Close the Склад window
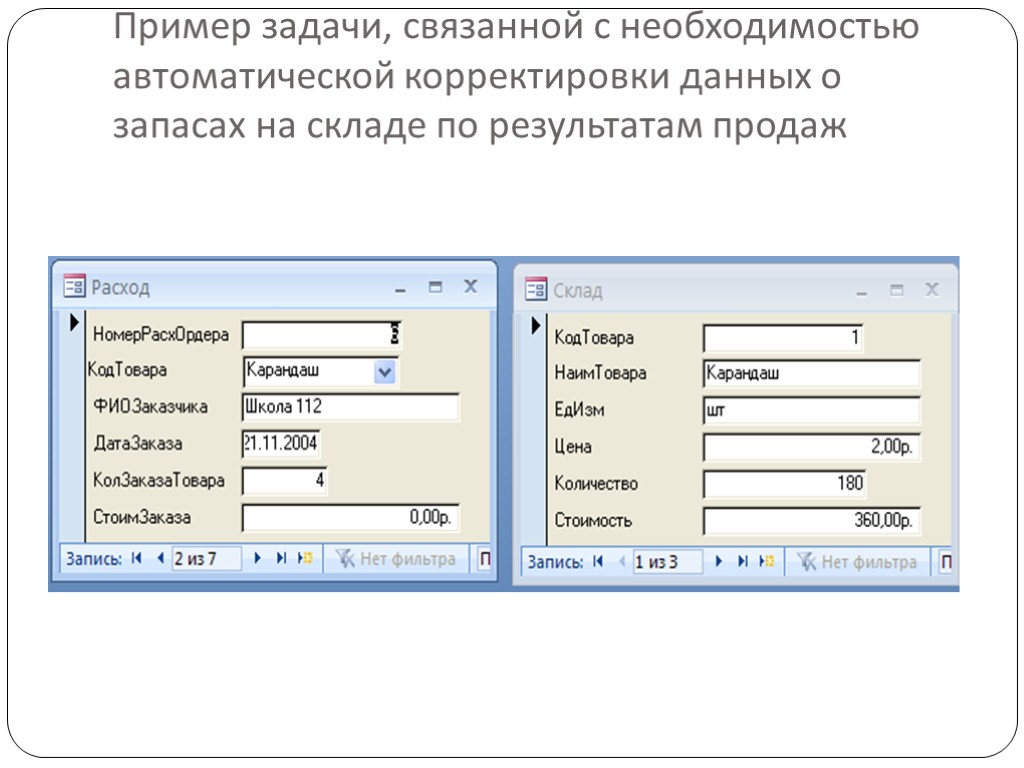The width and height of the screenshot is (1024, 768). (932, 289)
